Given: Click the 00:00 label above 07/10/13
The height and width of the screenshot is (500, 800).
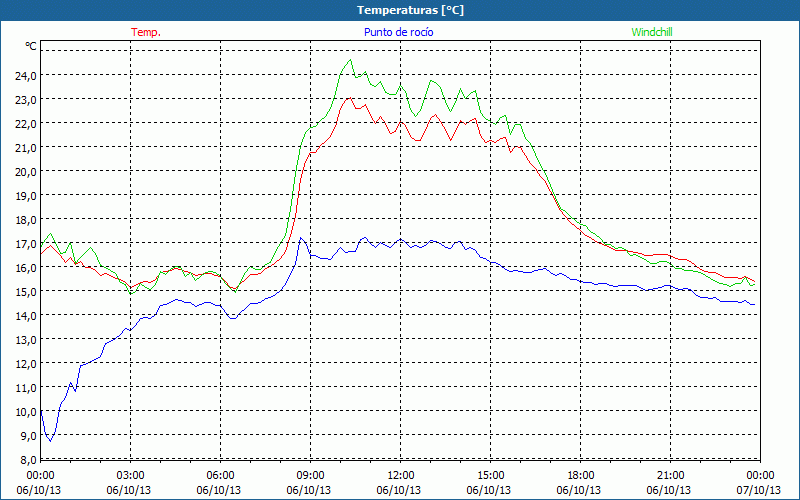Looking at the screenshot, I should [x=760, y=476].
